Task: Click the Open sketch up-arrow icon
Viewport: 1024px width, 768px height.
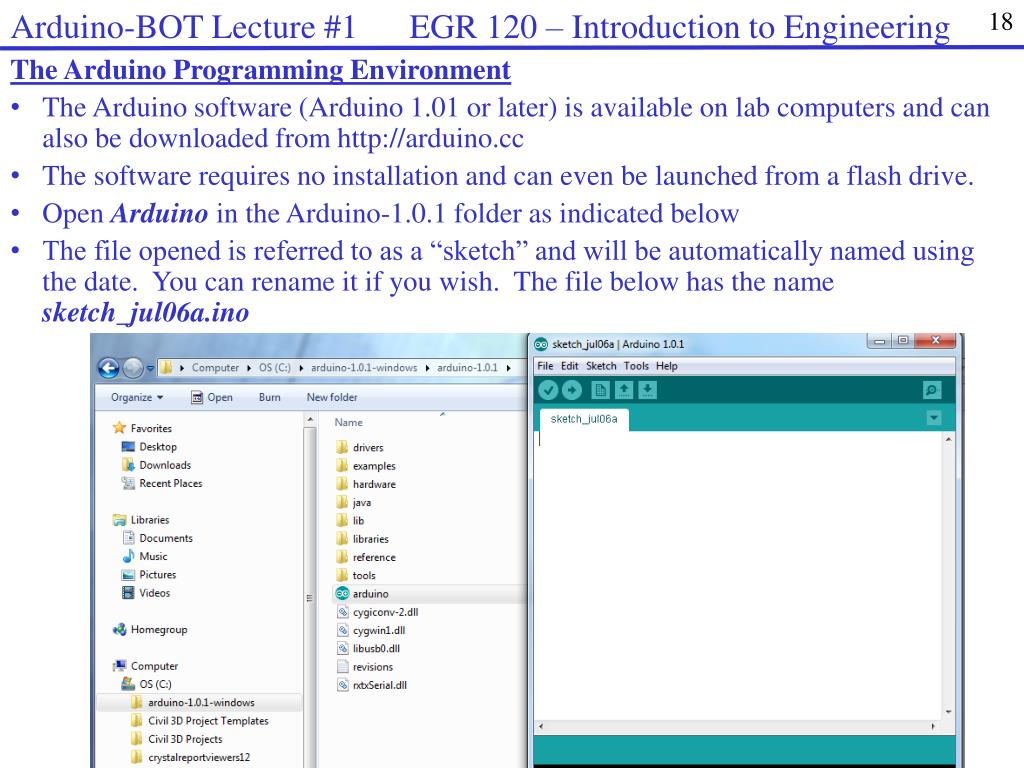Action: click(624, 391)
